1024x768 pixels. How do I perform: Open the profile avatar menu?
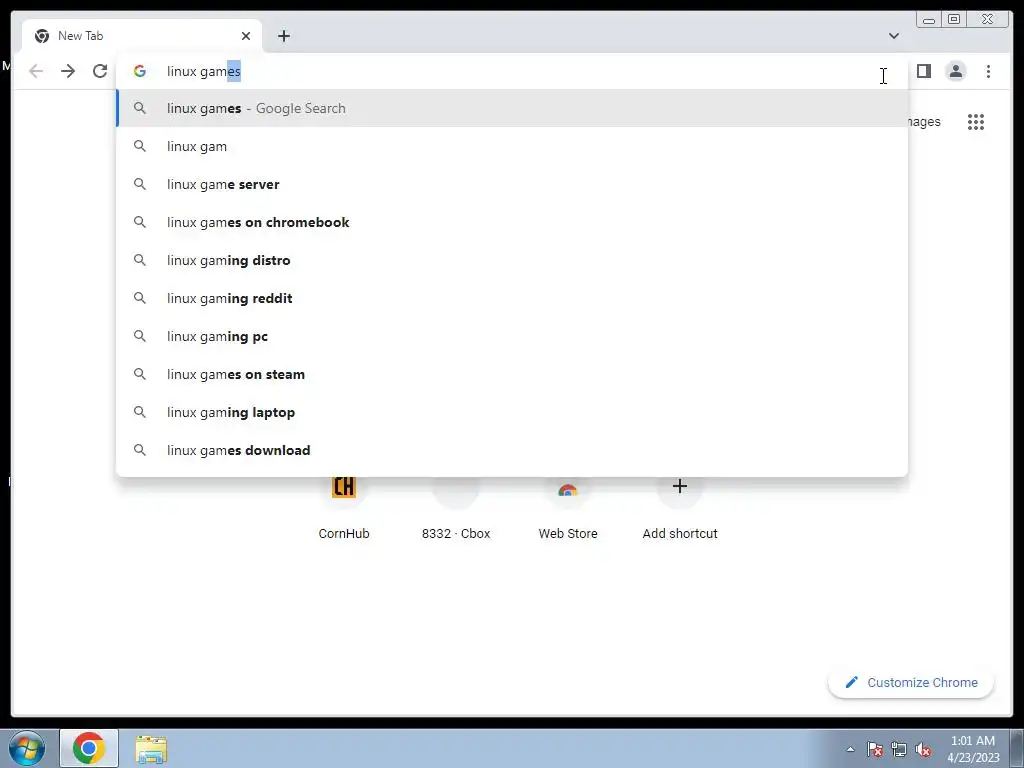tap(955, 71)
